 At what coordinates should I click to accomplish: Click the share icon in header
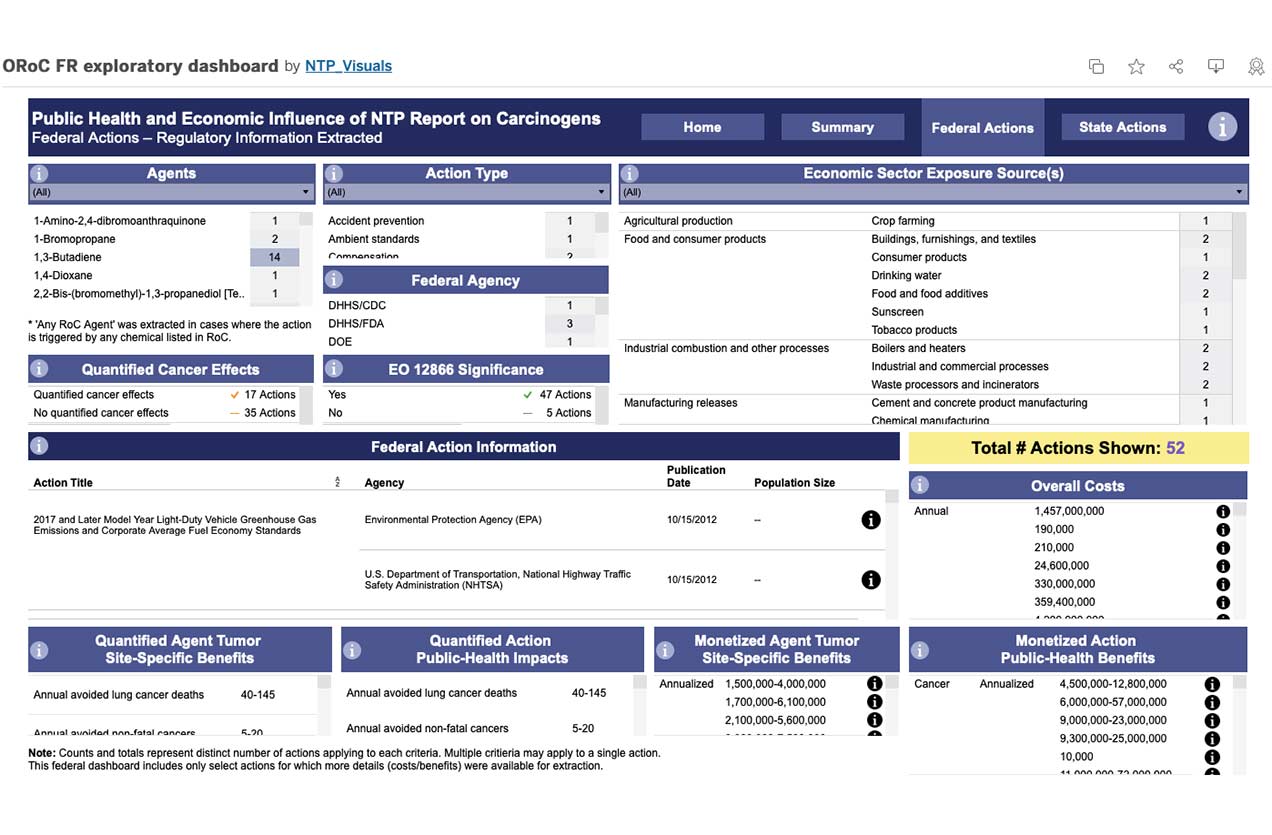click(1176, 66)
